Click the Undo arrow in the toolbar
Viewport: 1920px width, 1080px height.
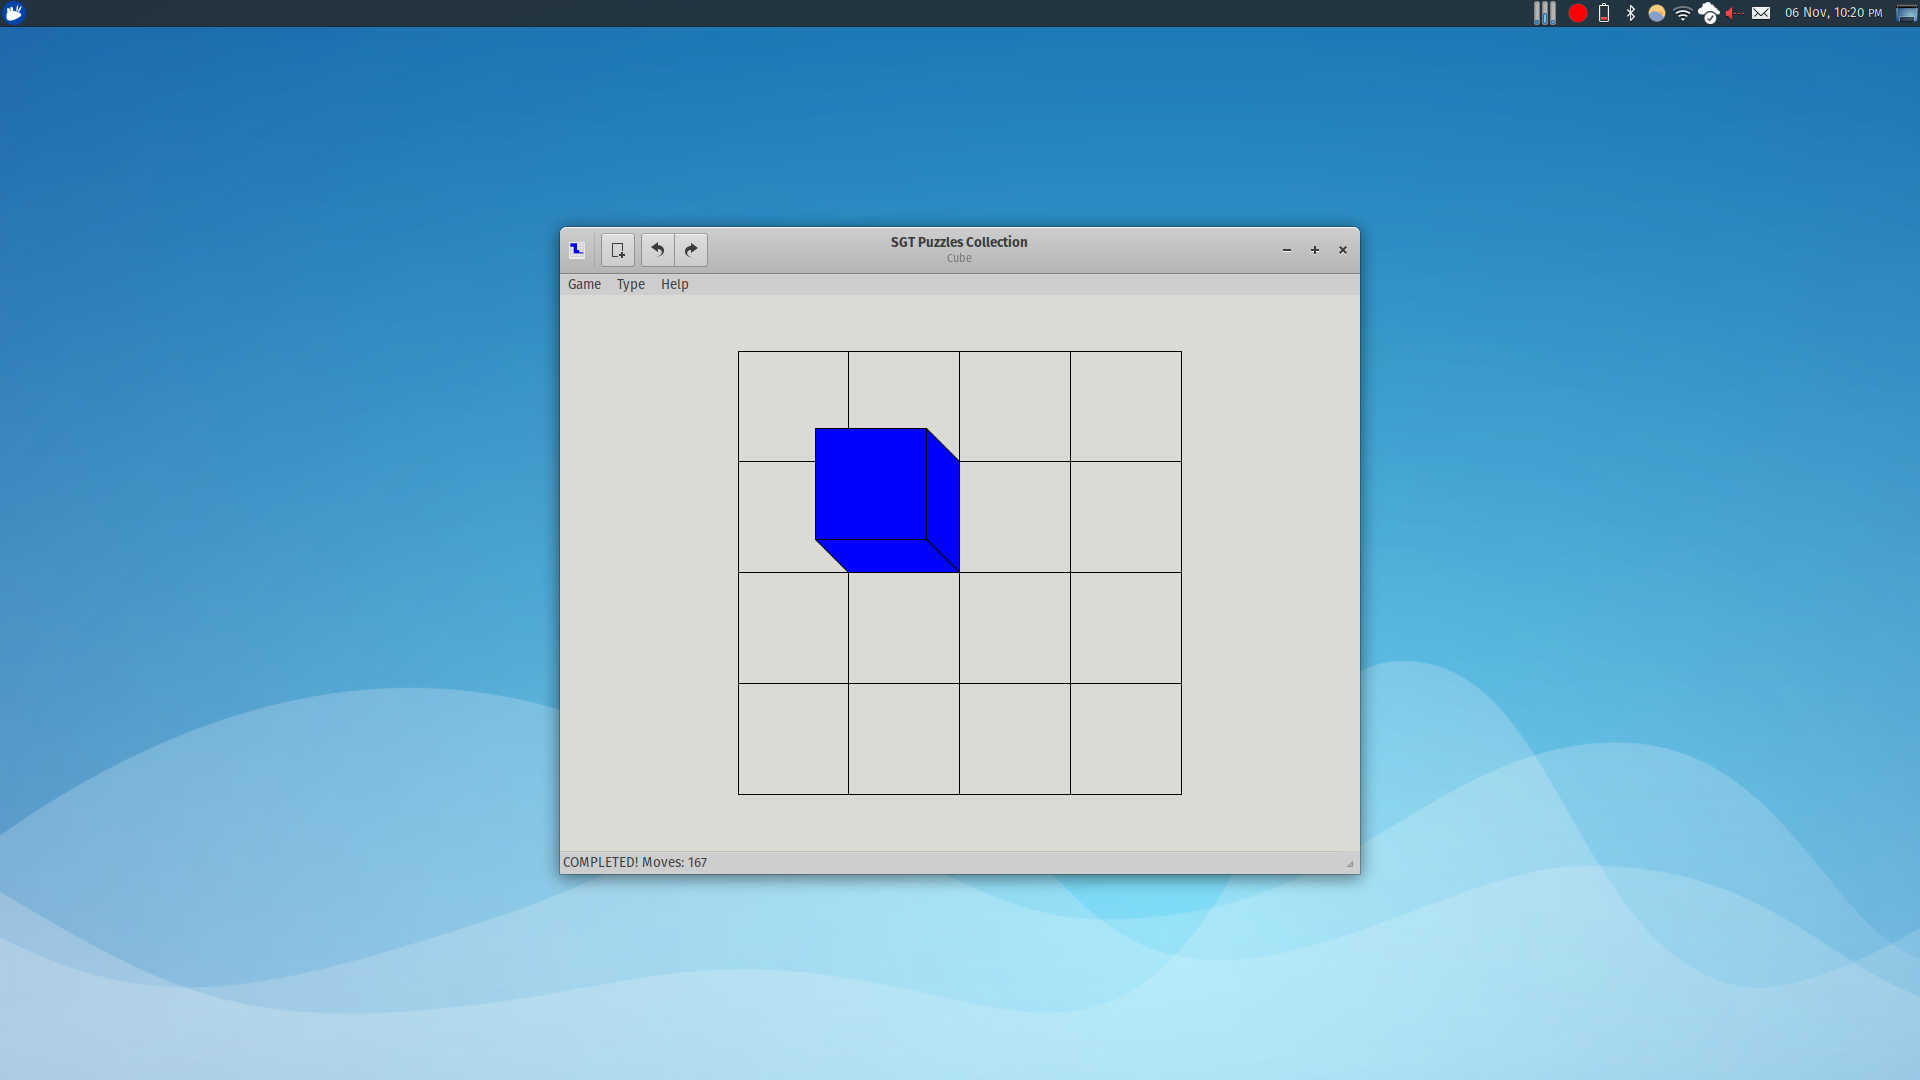pos(657,250)
